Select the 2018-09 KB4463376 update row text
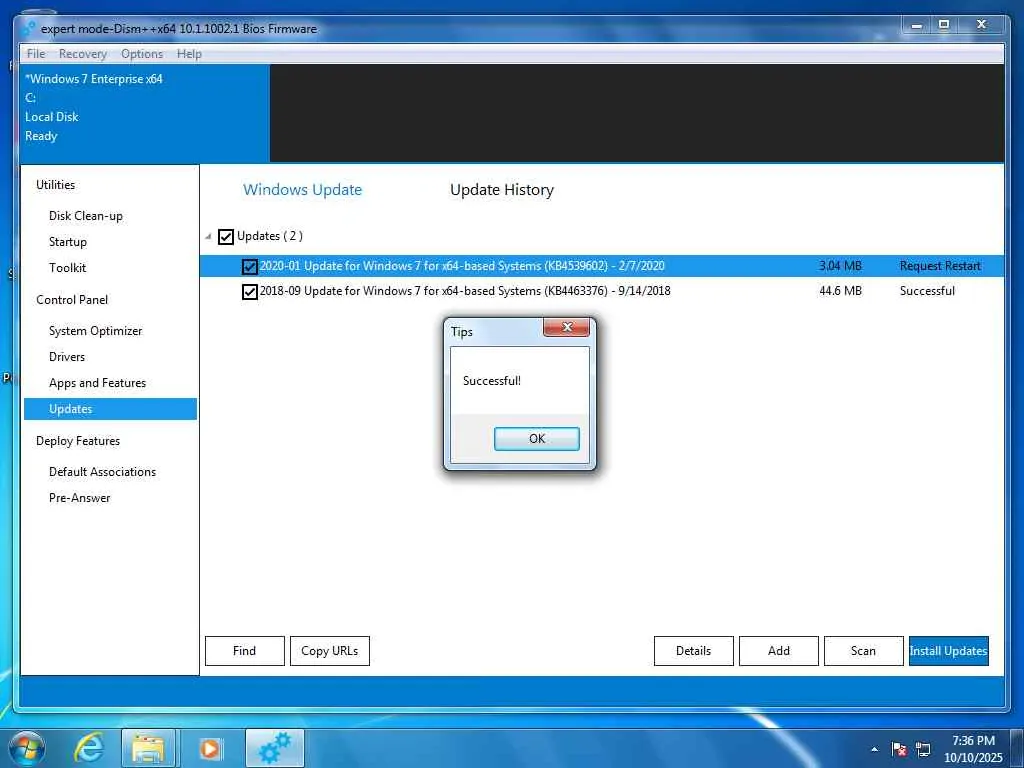Viewport: 1024px width, 768px height. pyautogui.click(x=465, y=291)
